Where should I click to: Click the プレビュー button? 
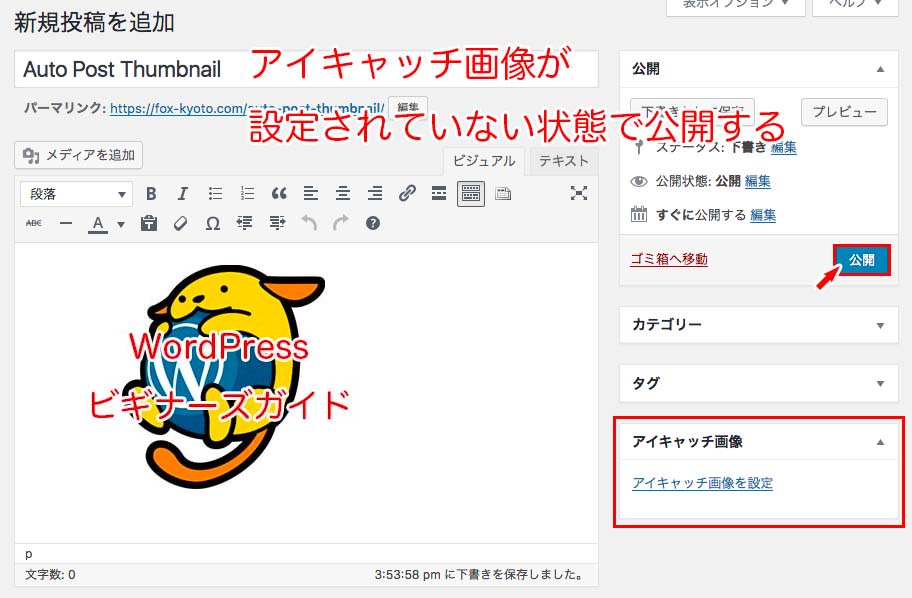coord(844,112)
